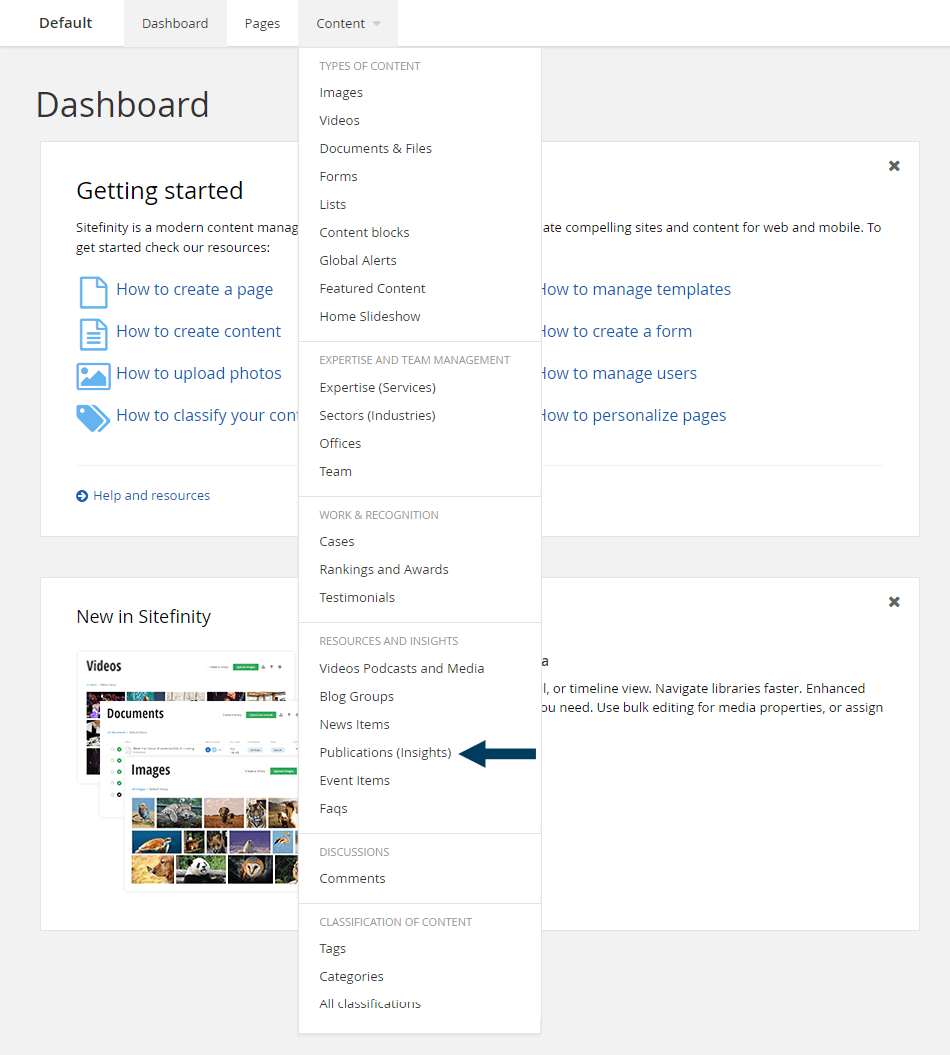Screen dimensions: 950x1055
Task: Open News Items menu item
Action: coord(355,725)
